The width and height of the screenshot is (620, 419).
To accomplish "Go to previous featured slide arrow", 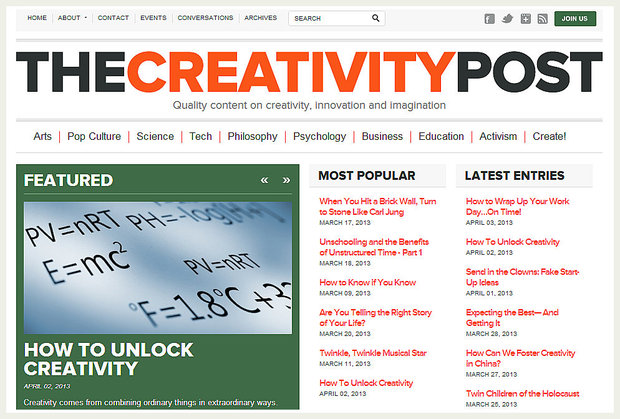I will click(x=265, y=180).
